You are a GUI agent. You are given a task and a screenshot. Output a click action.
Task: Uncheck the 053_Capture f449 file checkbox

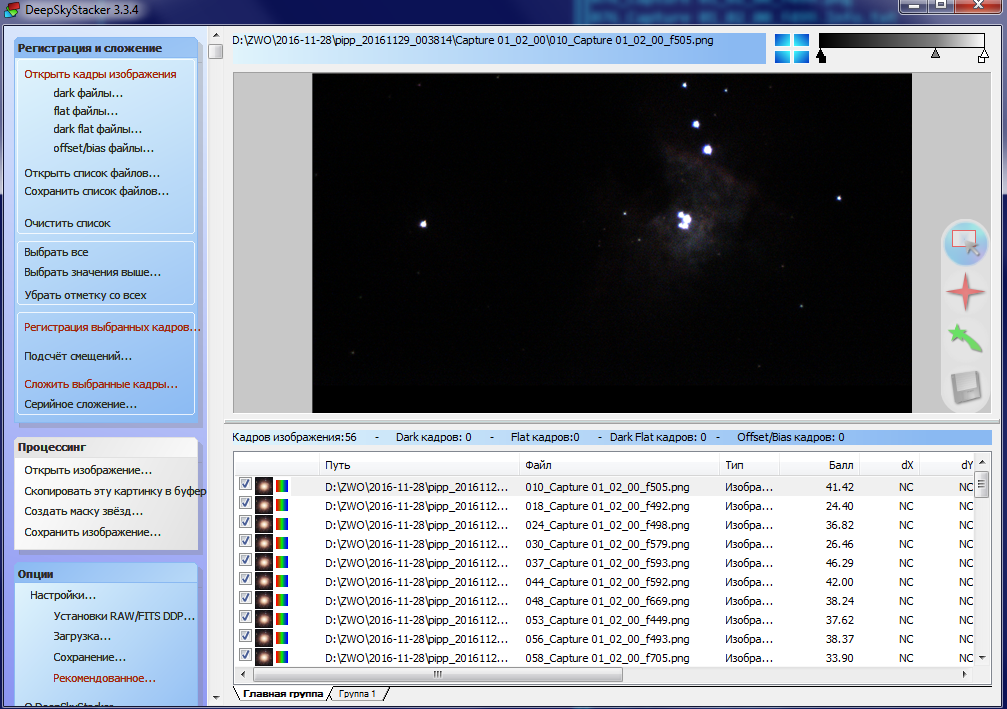[245, 617]
